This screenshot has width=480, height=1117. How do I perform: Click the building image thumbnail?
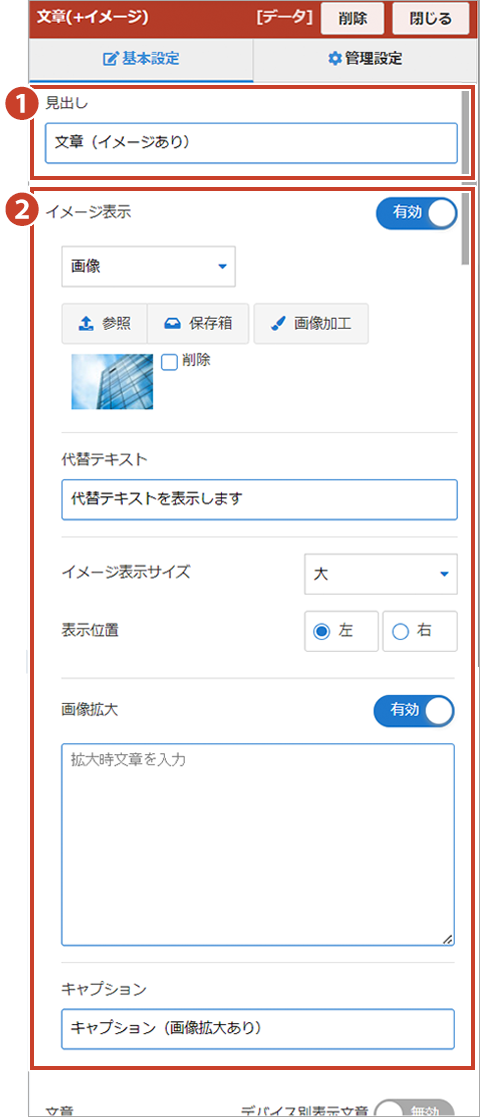(x=113, y=382)
